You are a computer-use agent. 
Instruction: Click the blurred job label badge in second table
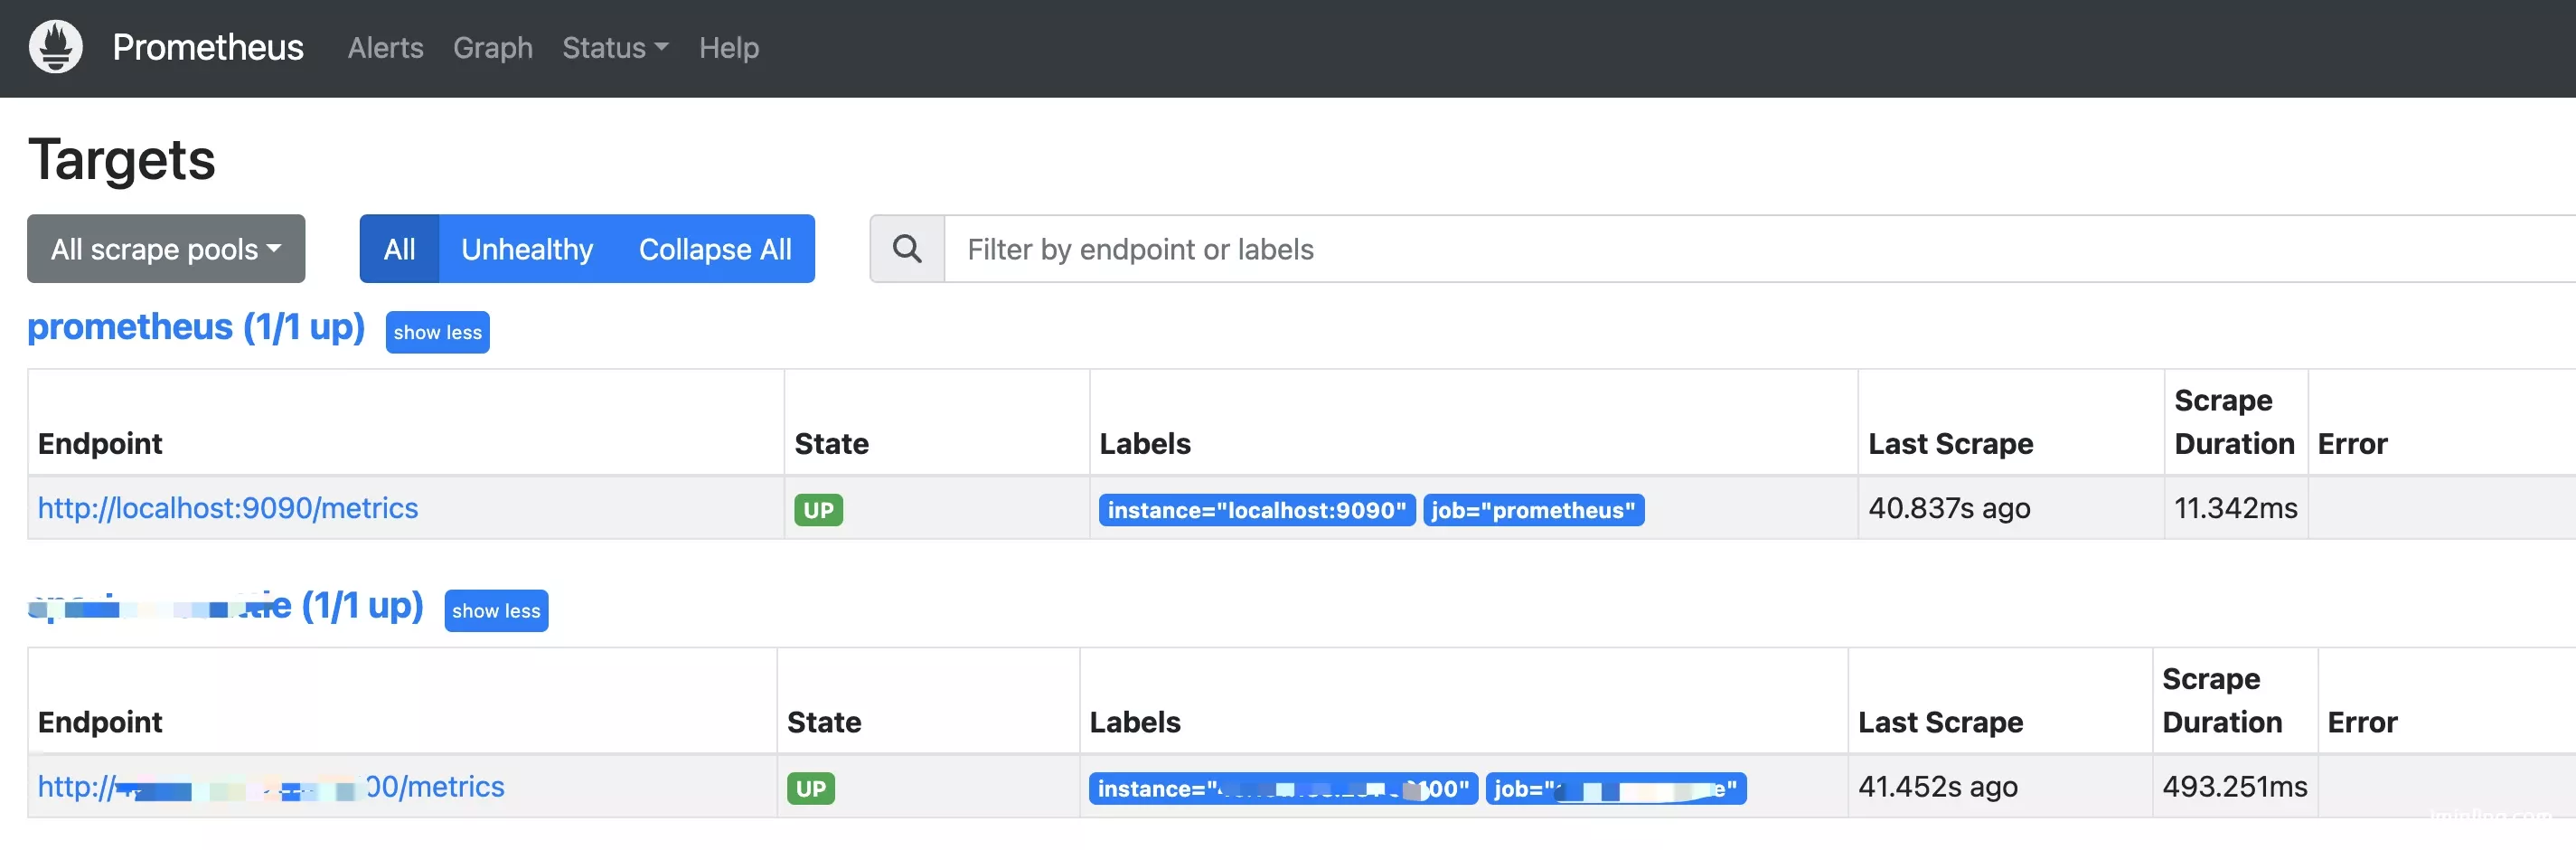click(1616, 789)
